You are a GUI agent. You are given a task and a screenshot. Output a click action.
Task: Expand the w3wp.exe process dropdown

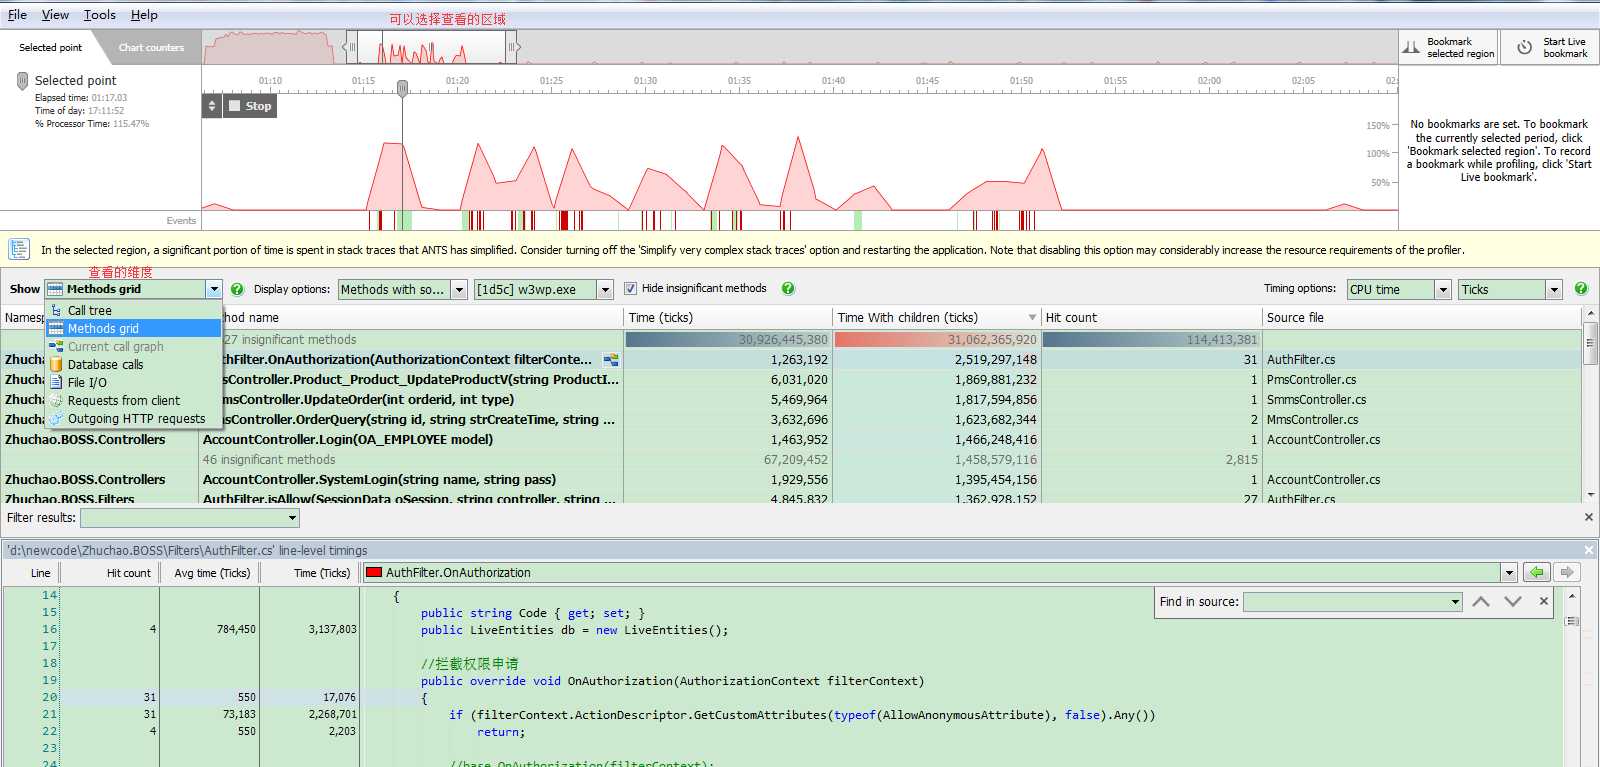(604, 290)
